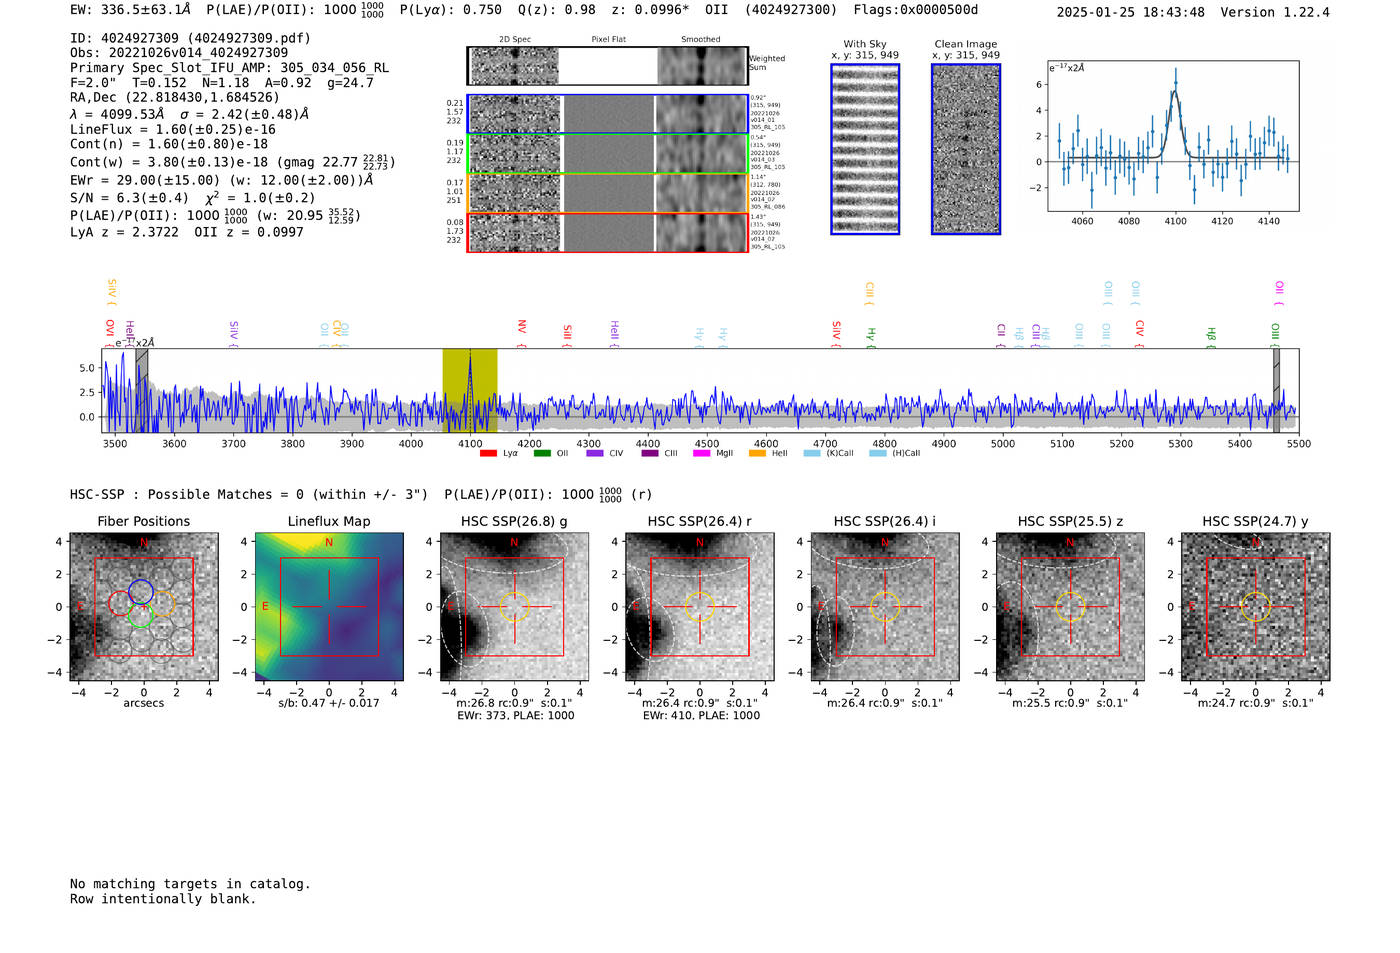Click the green fiber circle in Fiber Positions
The height and width of the screenshot is (953, 1400).
tap(140, 615)
